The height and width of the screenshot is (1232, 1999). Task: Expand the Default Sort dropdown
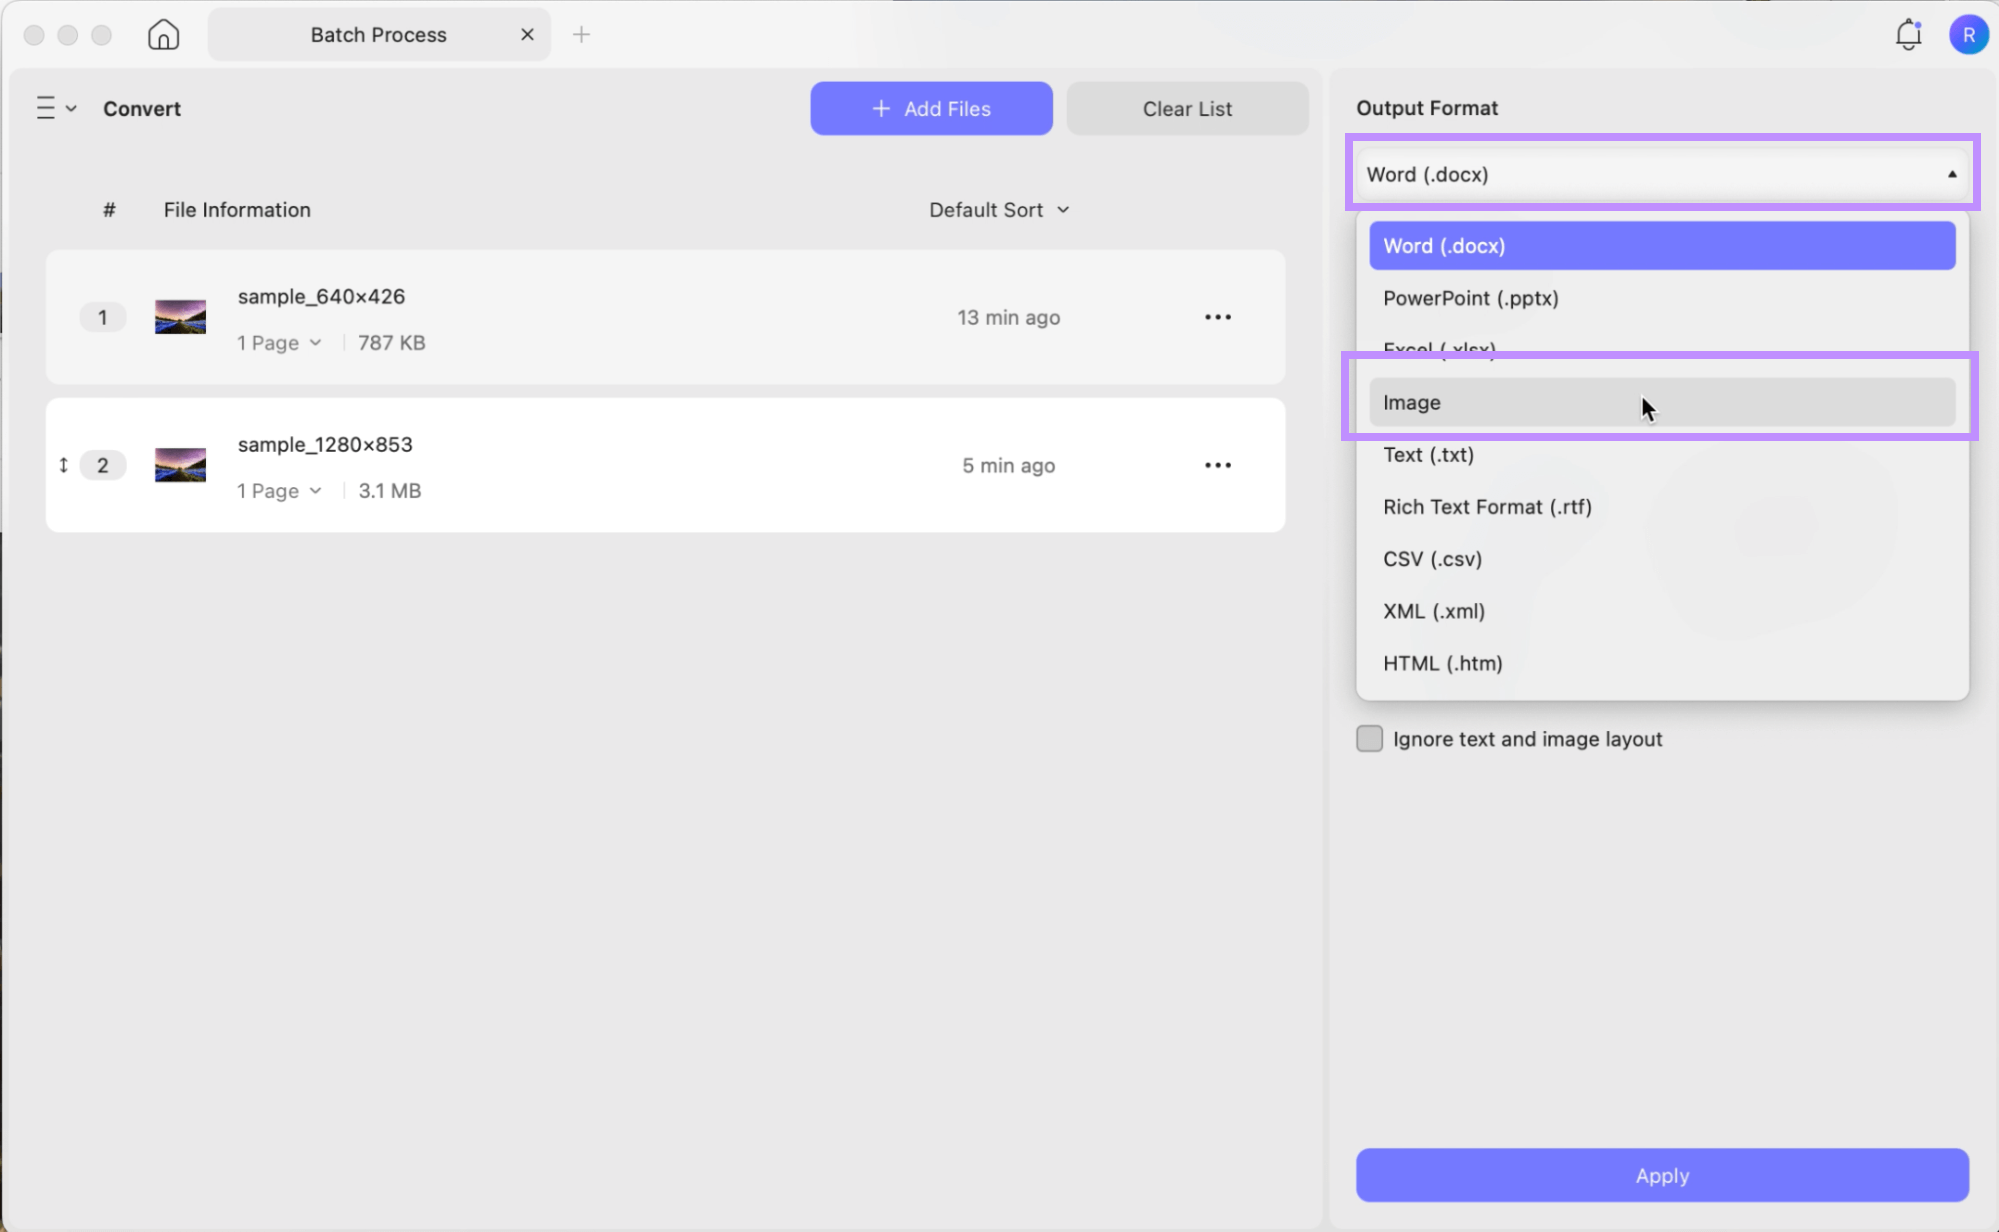(999, 210)
